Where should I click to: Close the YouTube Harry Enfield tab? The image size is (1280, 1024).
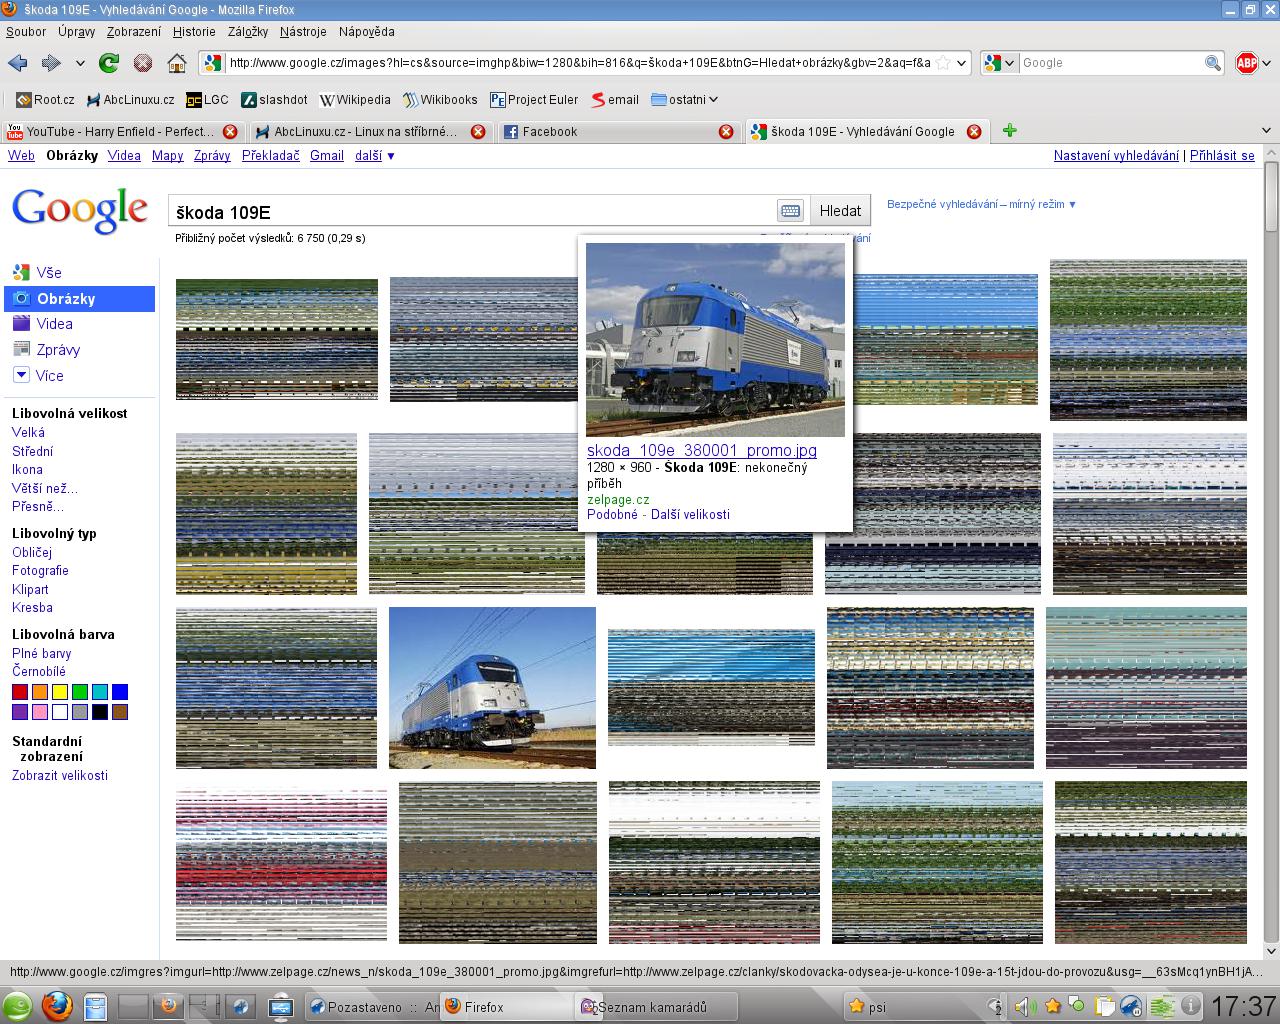pyautogui.click(x=230, y=131)
